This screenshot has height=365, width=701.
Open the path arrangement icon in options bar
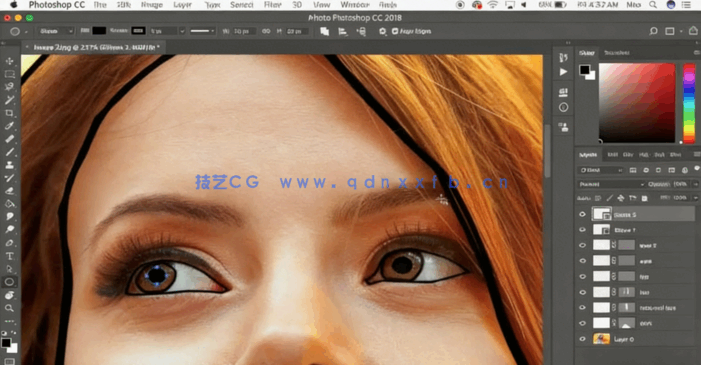[x=361, y=31]
